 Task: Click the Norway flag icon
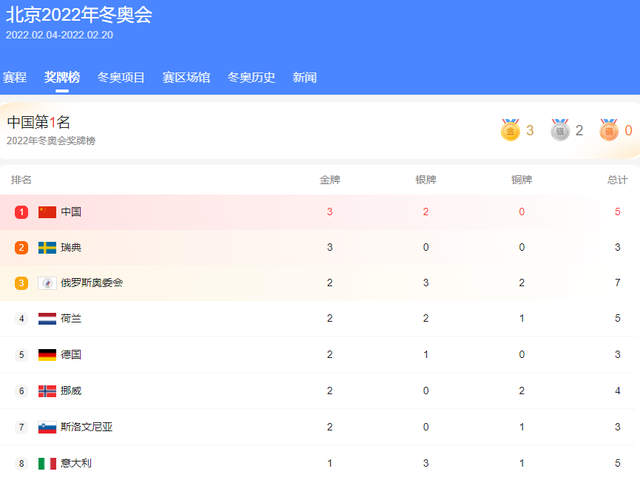[x=47, y=391]
